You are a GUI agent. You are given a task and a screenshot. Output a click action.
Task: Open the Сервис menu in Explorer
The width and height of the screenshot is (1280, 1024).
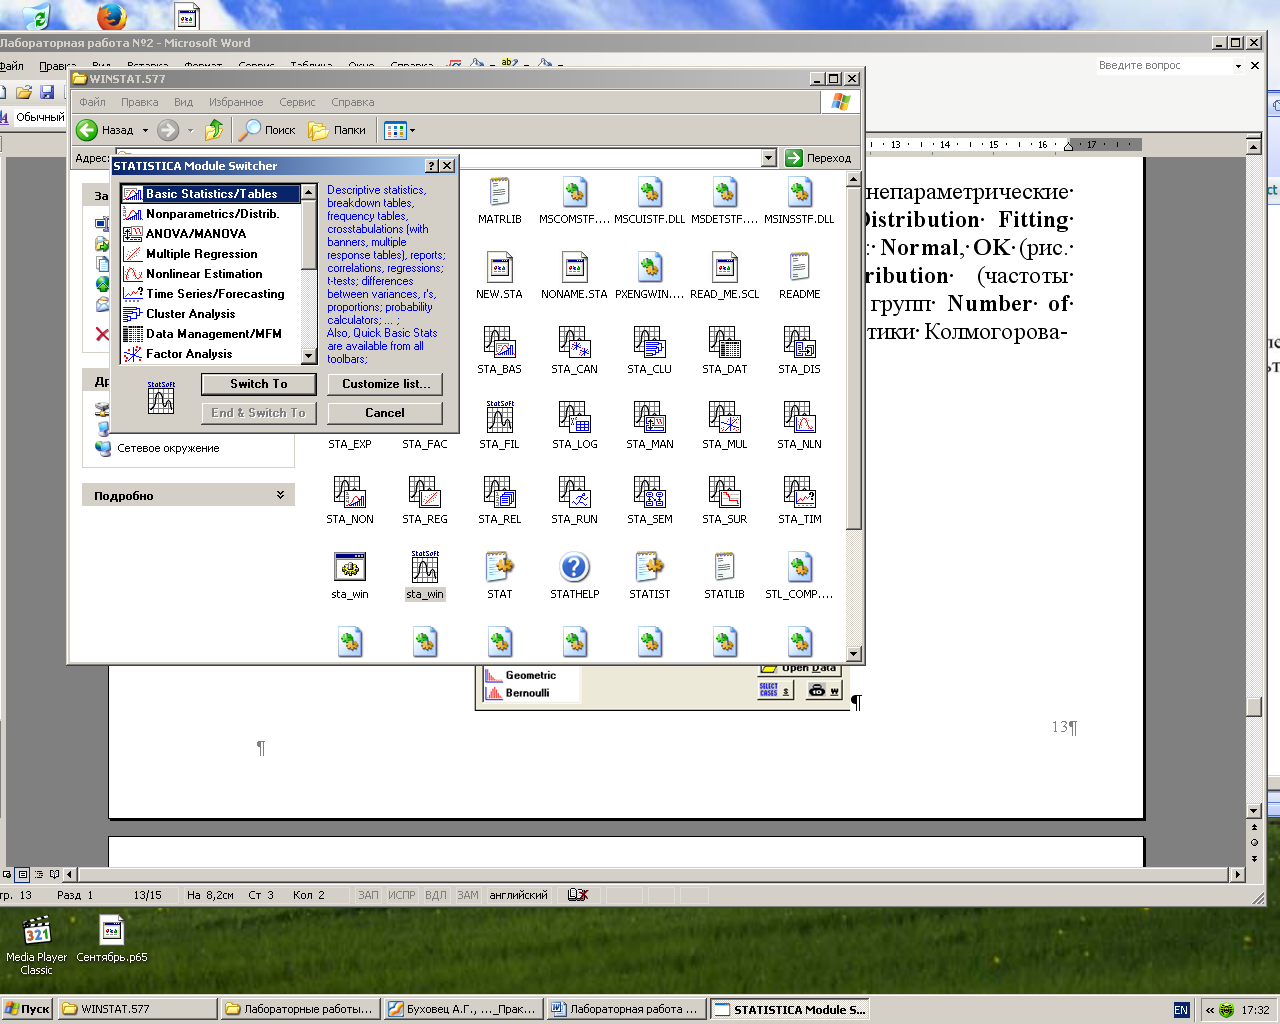click(297, 102)
